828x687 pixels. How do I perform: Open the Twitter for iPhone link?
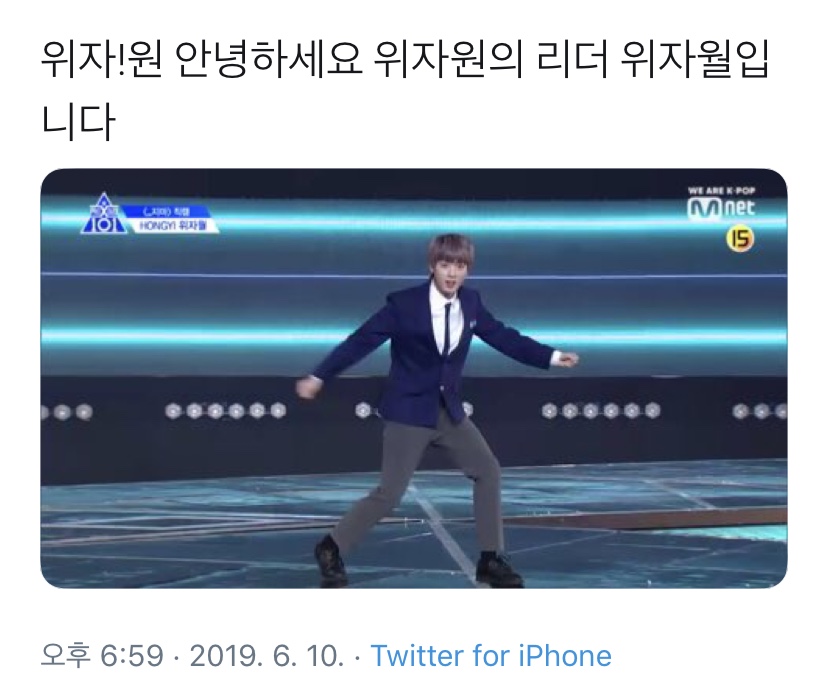[x=491, y=656]
